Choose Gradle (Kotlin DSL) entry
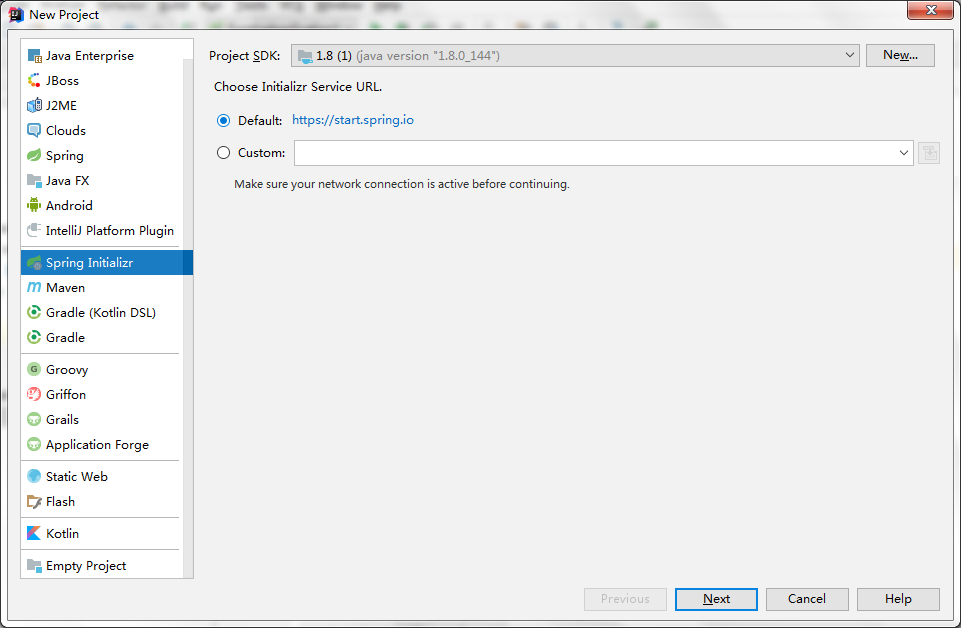The width and height of the screenshot is (961, 628). point(102,312)
